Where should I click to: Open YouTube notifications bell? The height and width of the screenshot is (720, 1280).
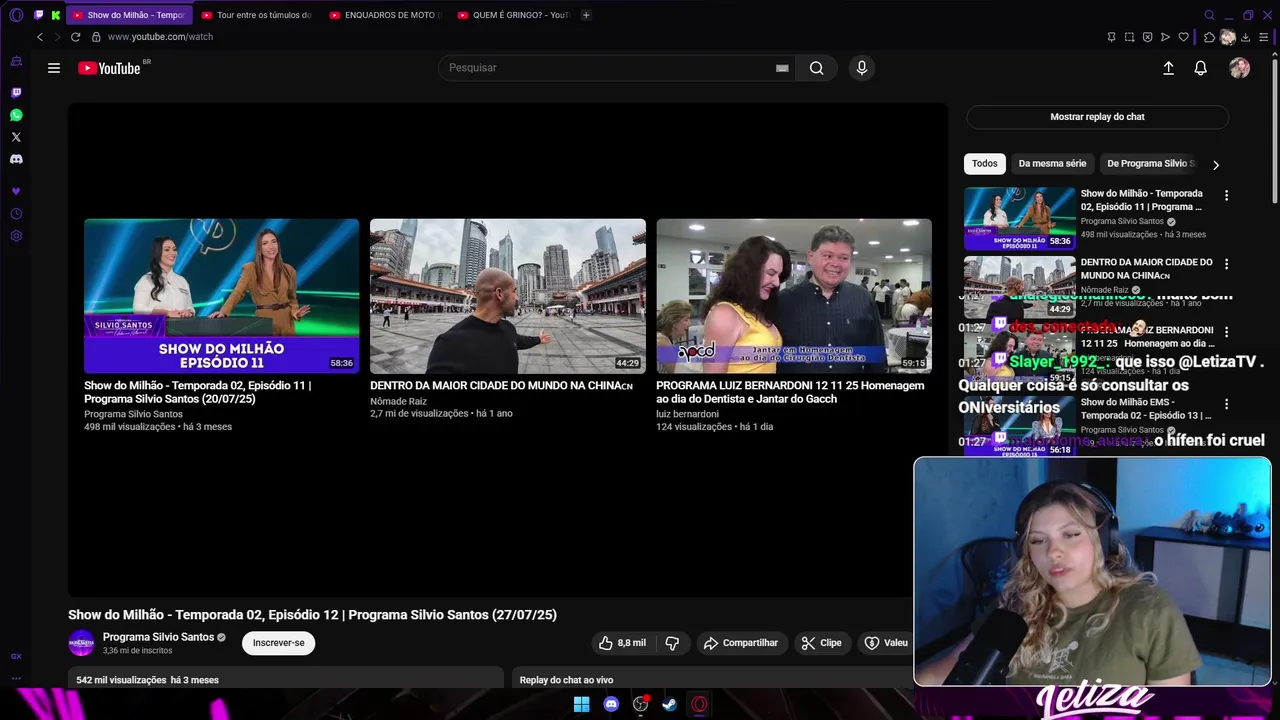[1200, 68]
